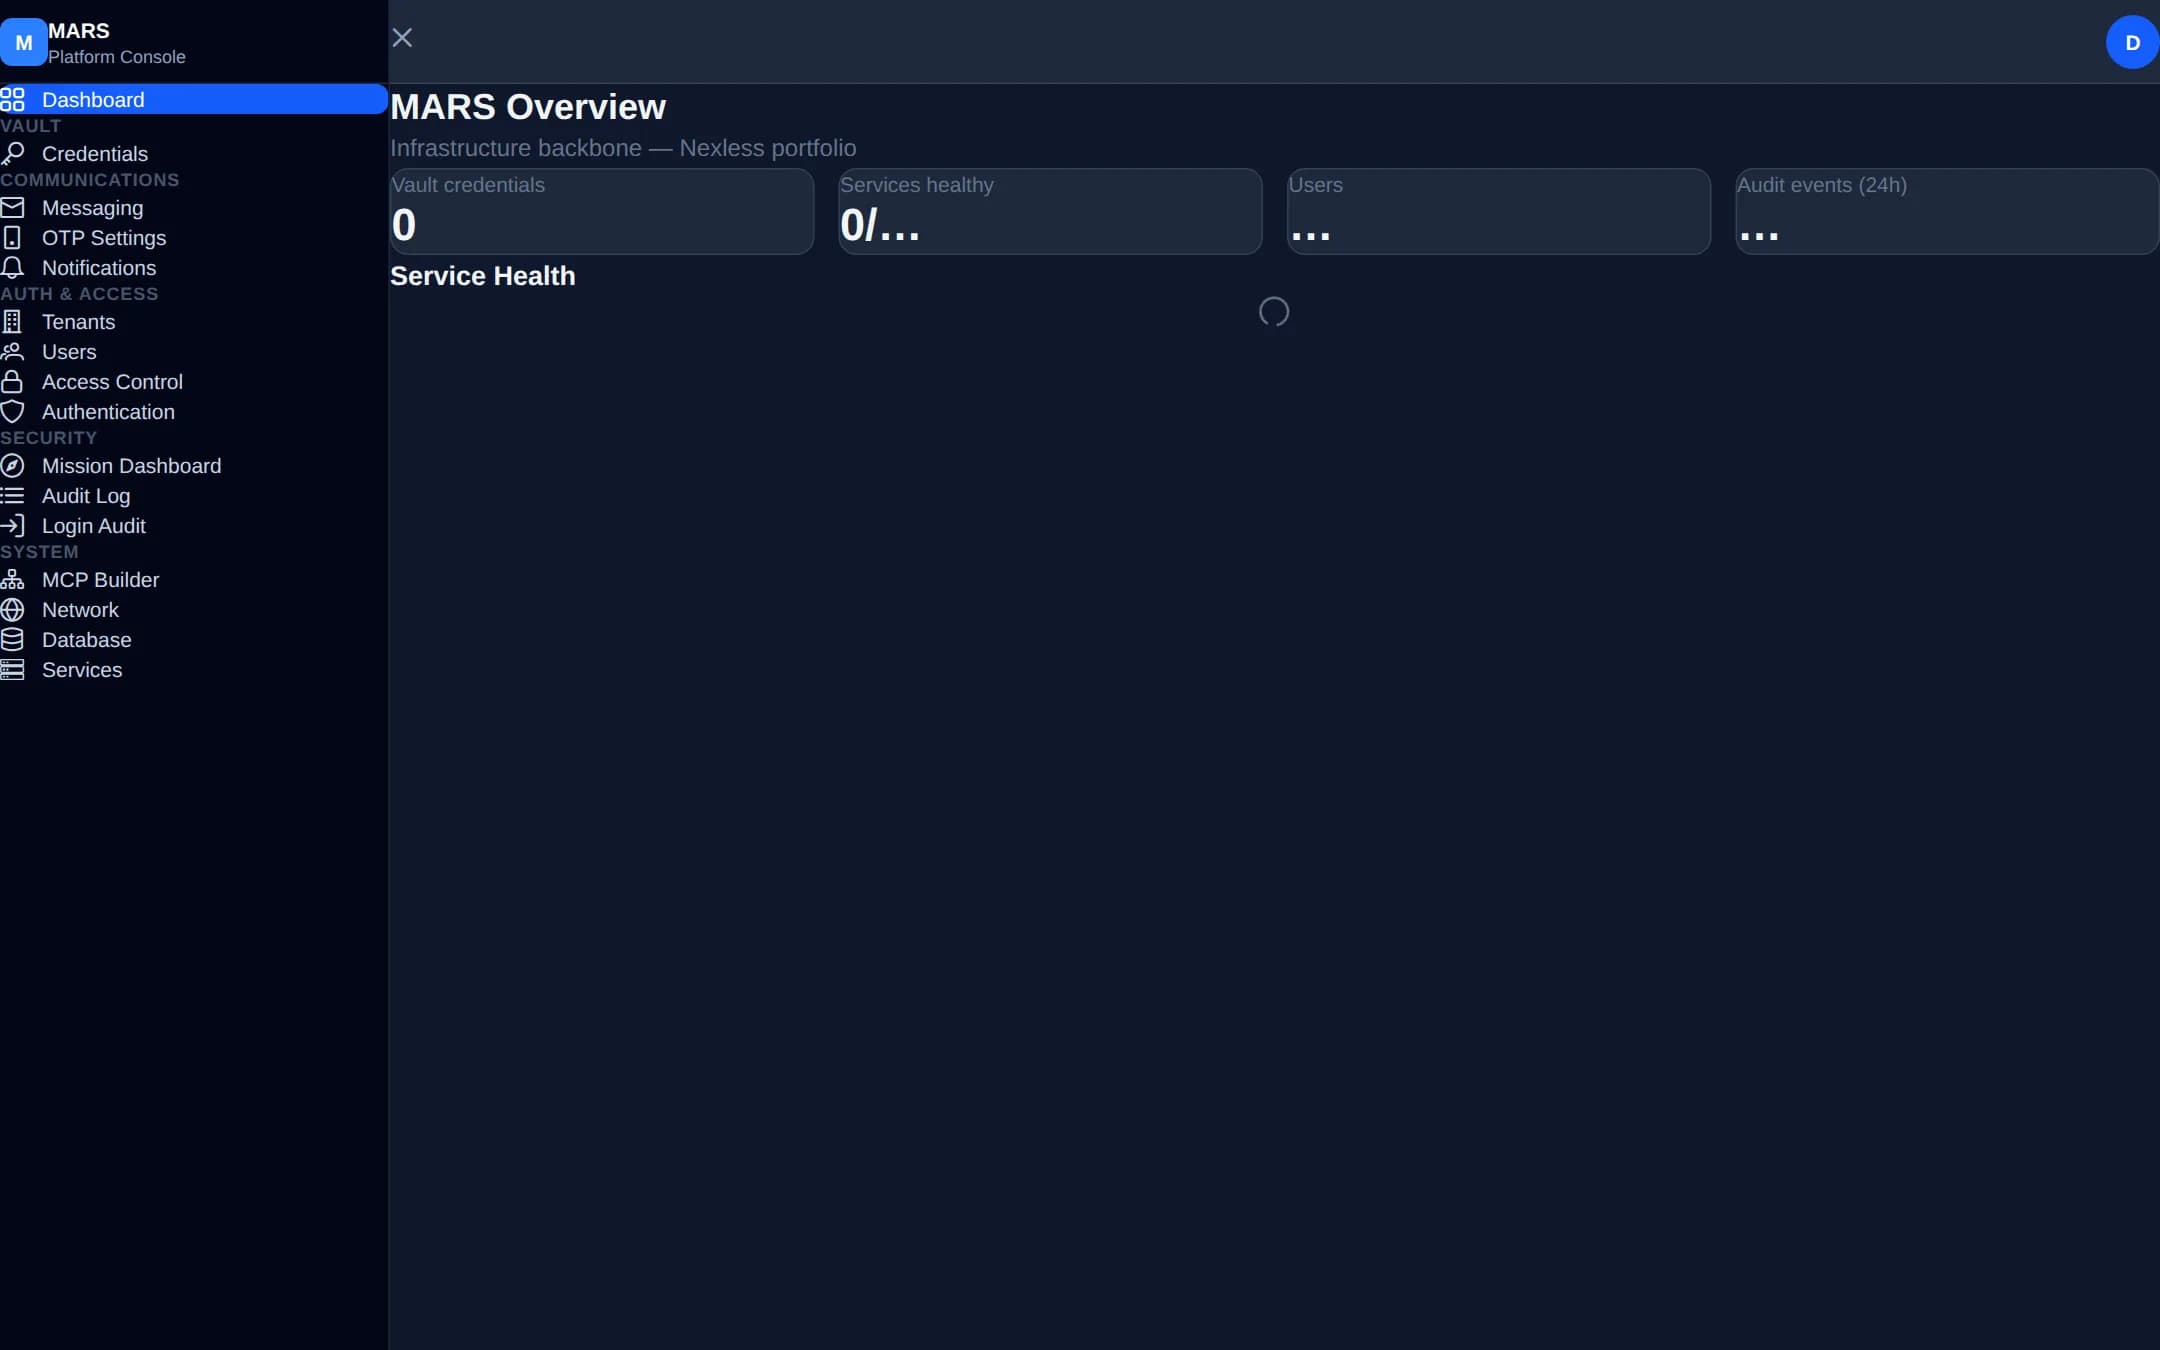Click the Services healthy stat card
The width and height of the screenshot is (2160, 1350).
click(x=1050, y=211)
